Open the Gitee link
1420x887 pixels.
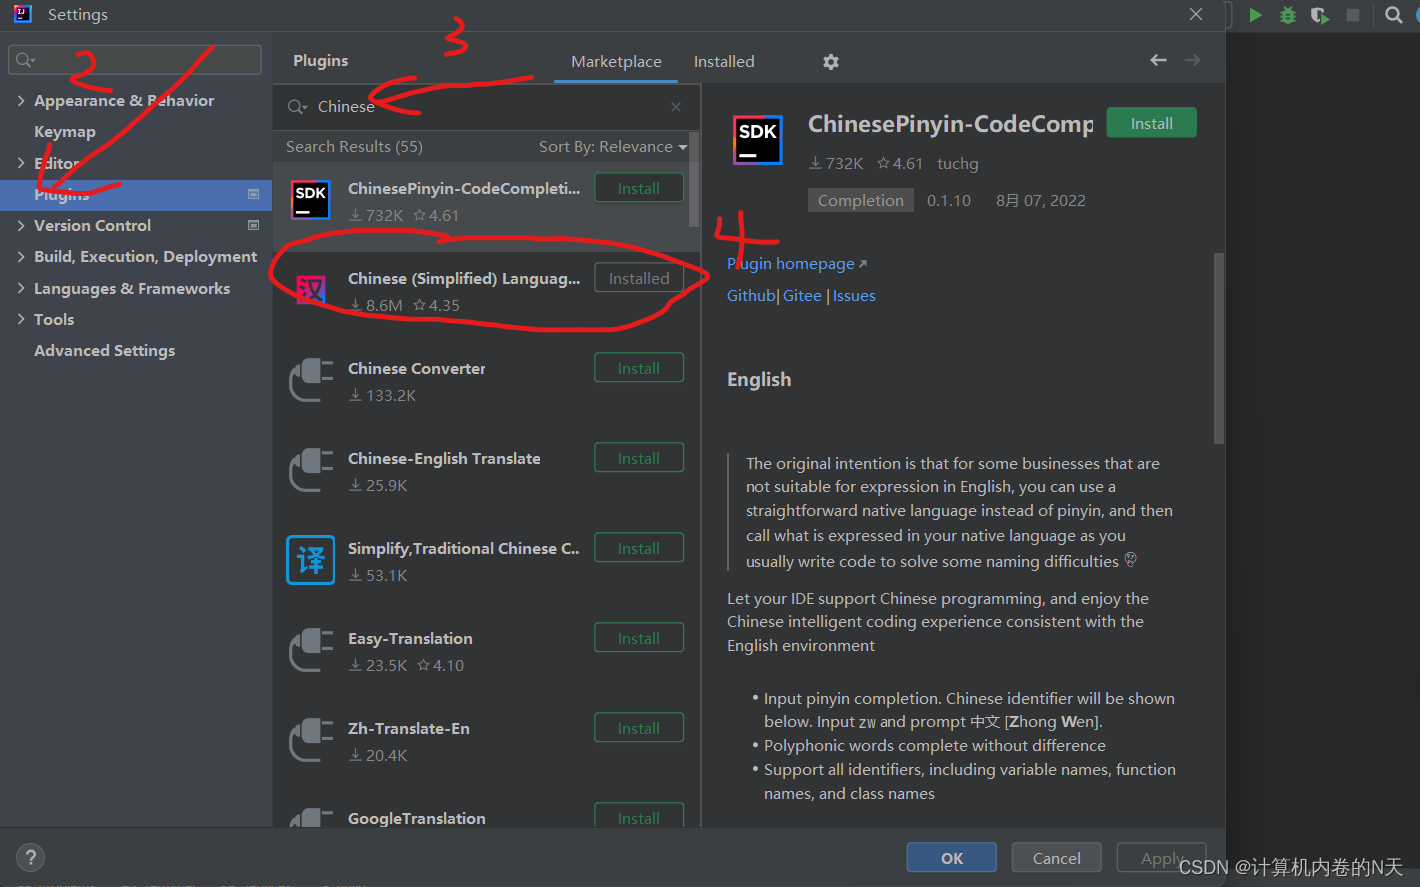pyautogui.click(x=802, y=296)
